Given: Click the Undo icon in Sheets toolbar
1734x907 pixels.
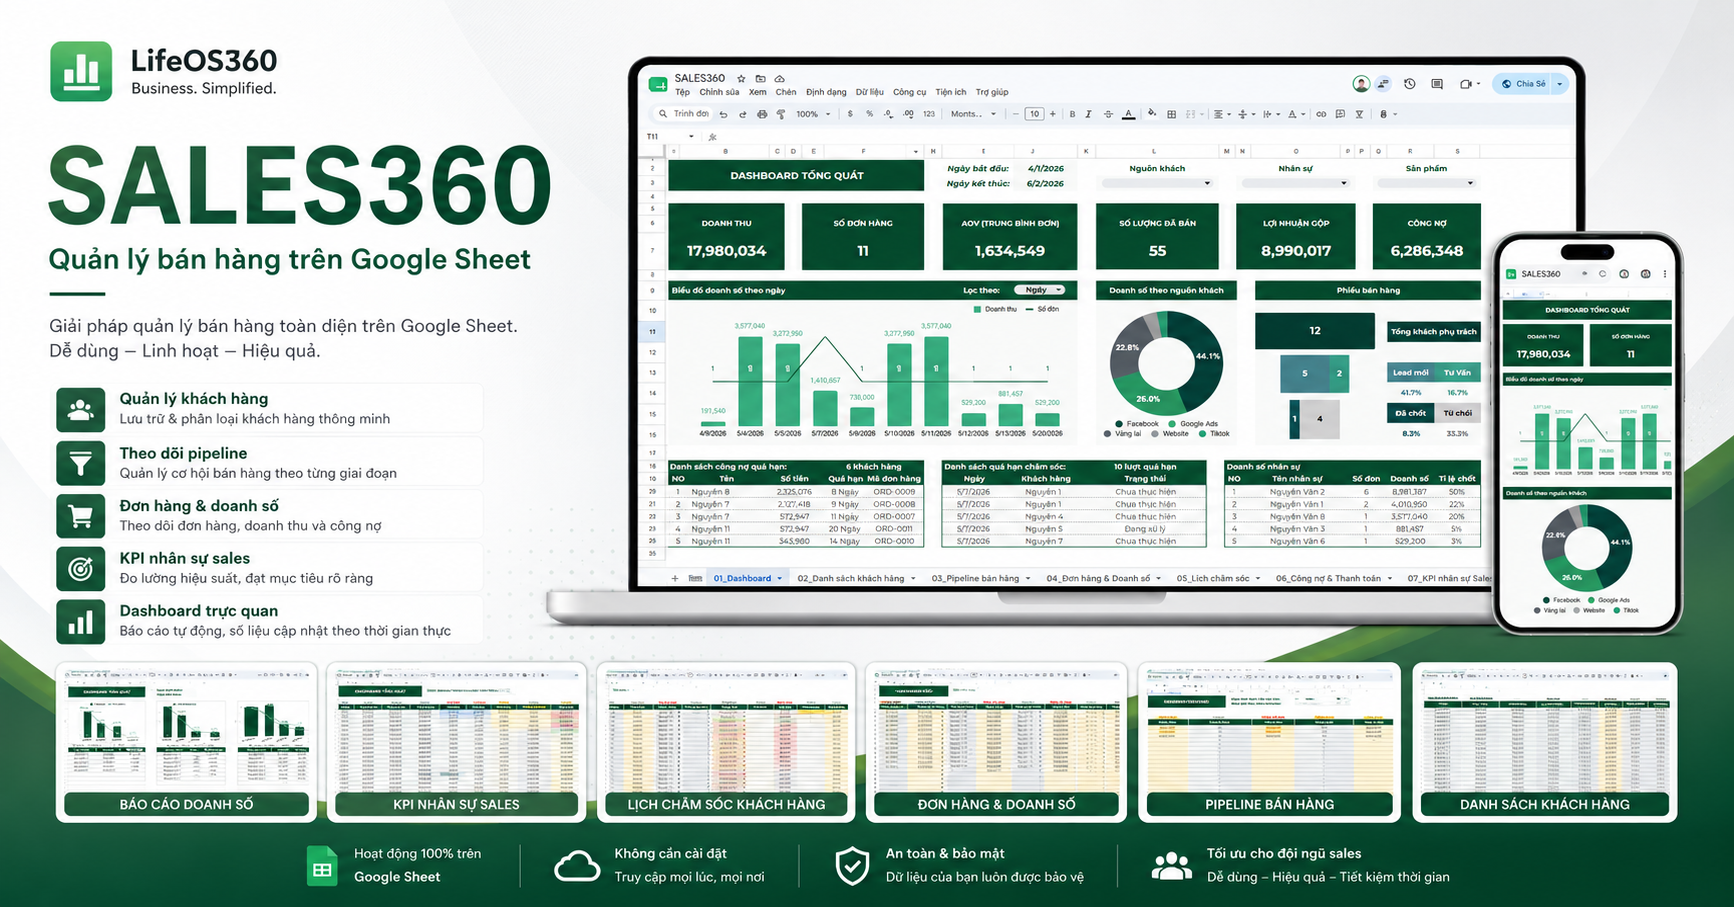Looking at the screenshot, I should click(723, 114).
